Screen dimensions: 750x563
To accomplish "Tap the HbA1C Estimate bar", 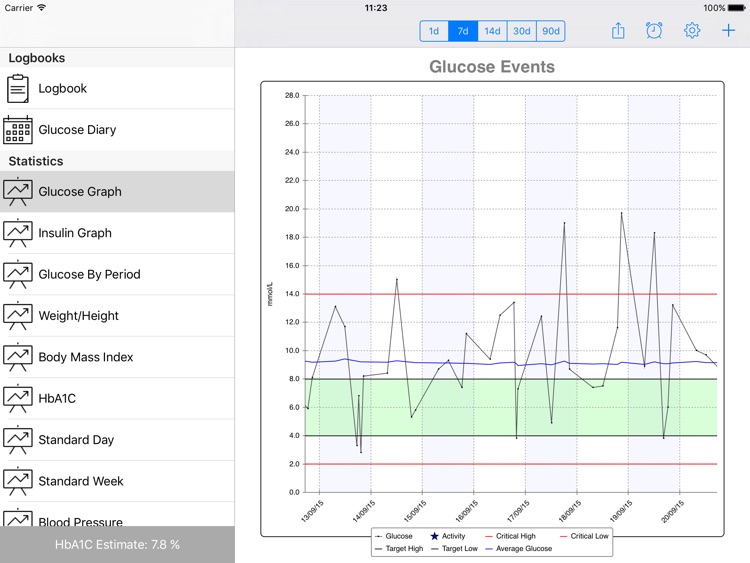I will (117, 545).
